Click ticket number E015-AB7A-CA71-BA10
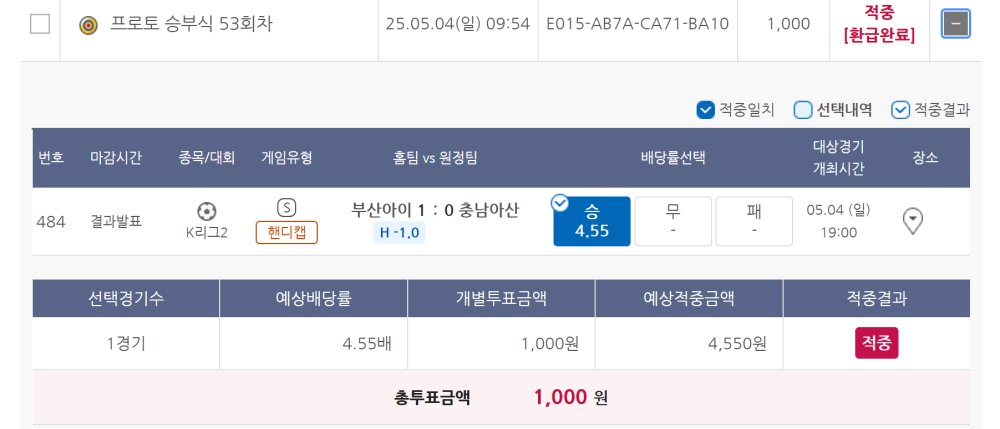This screenshot has height=429, width=1000. click(638, 25)
